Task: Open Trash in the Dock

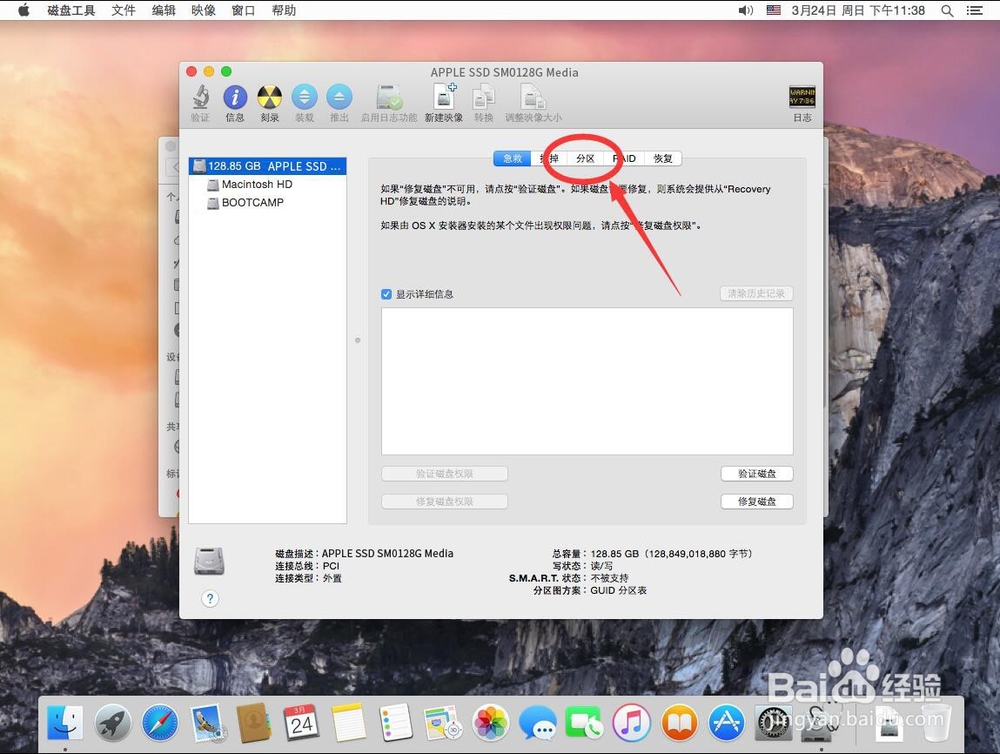Action: [935, 723]
